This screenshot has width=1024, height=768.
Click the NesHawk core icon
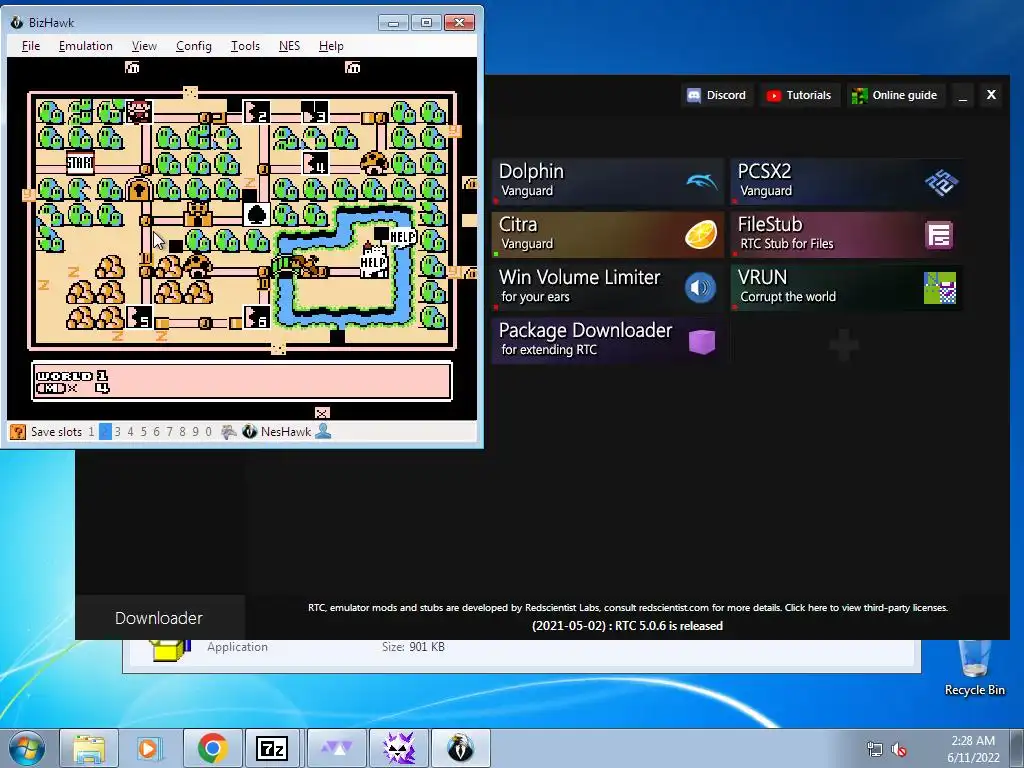pos(249,432)
